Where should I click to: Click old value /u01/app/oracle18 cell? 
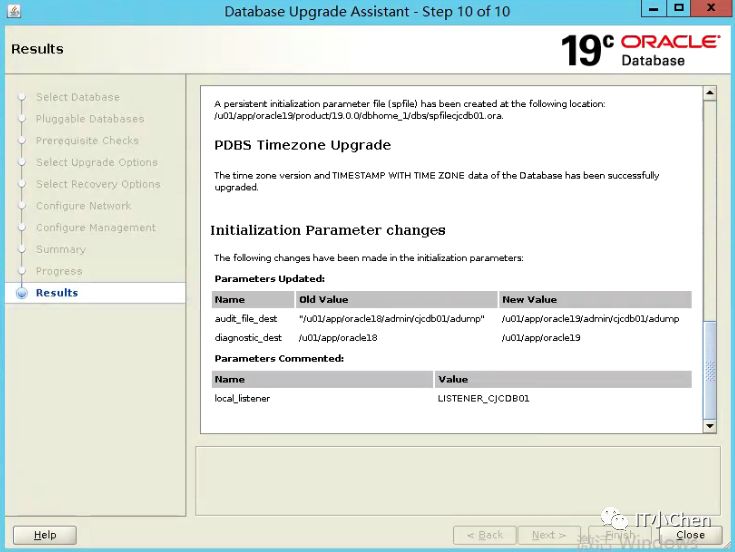pos(338,337)
